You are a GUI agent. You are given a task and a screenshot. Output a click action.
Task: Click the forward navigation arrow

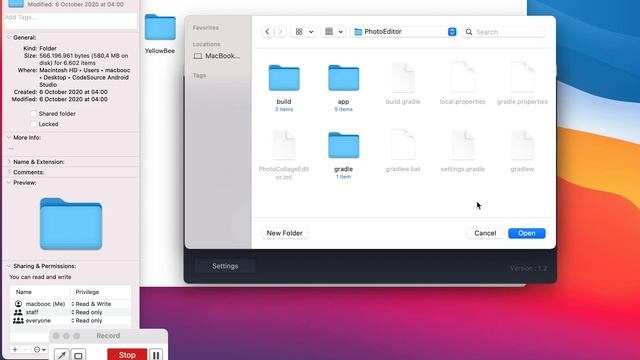click(x=280, y=31)
